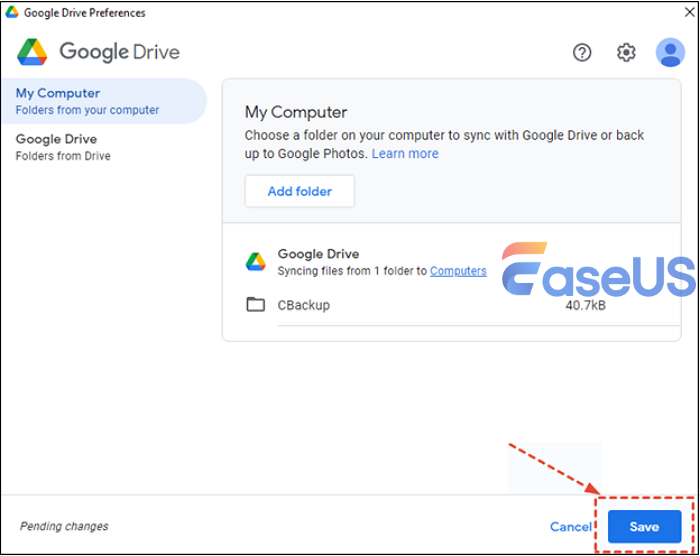This screenshot has width=700, height=556.
Task: Click the My Computer panel heading
Action: tap(296, 112)
